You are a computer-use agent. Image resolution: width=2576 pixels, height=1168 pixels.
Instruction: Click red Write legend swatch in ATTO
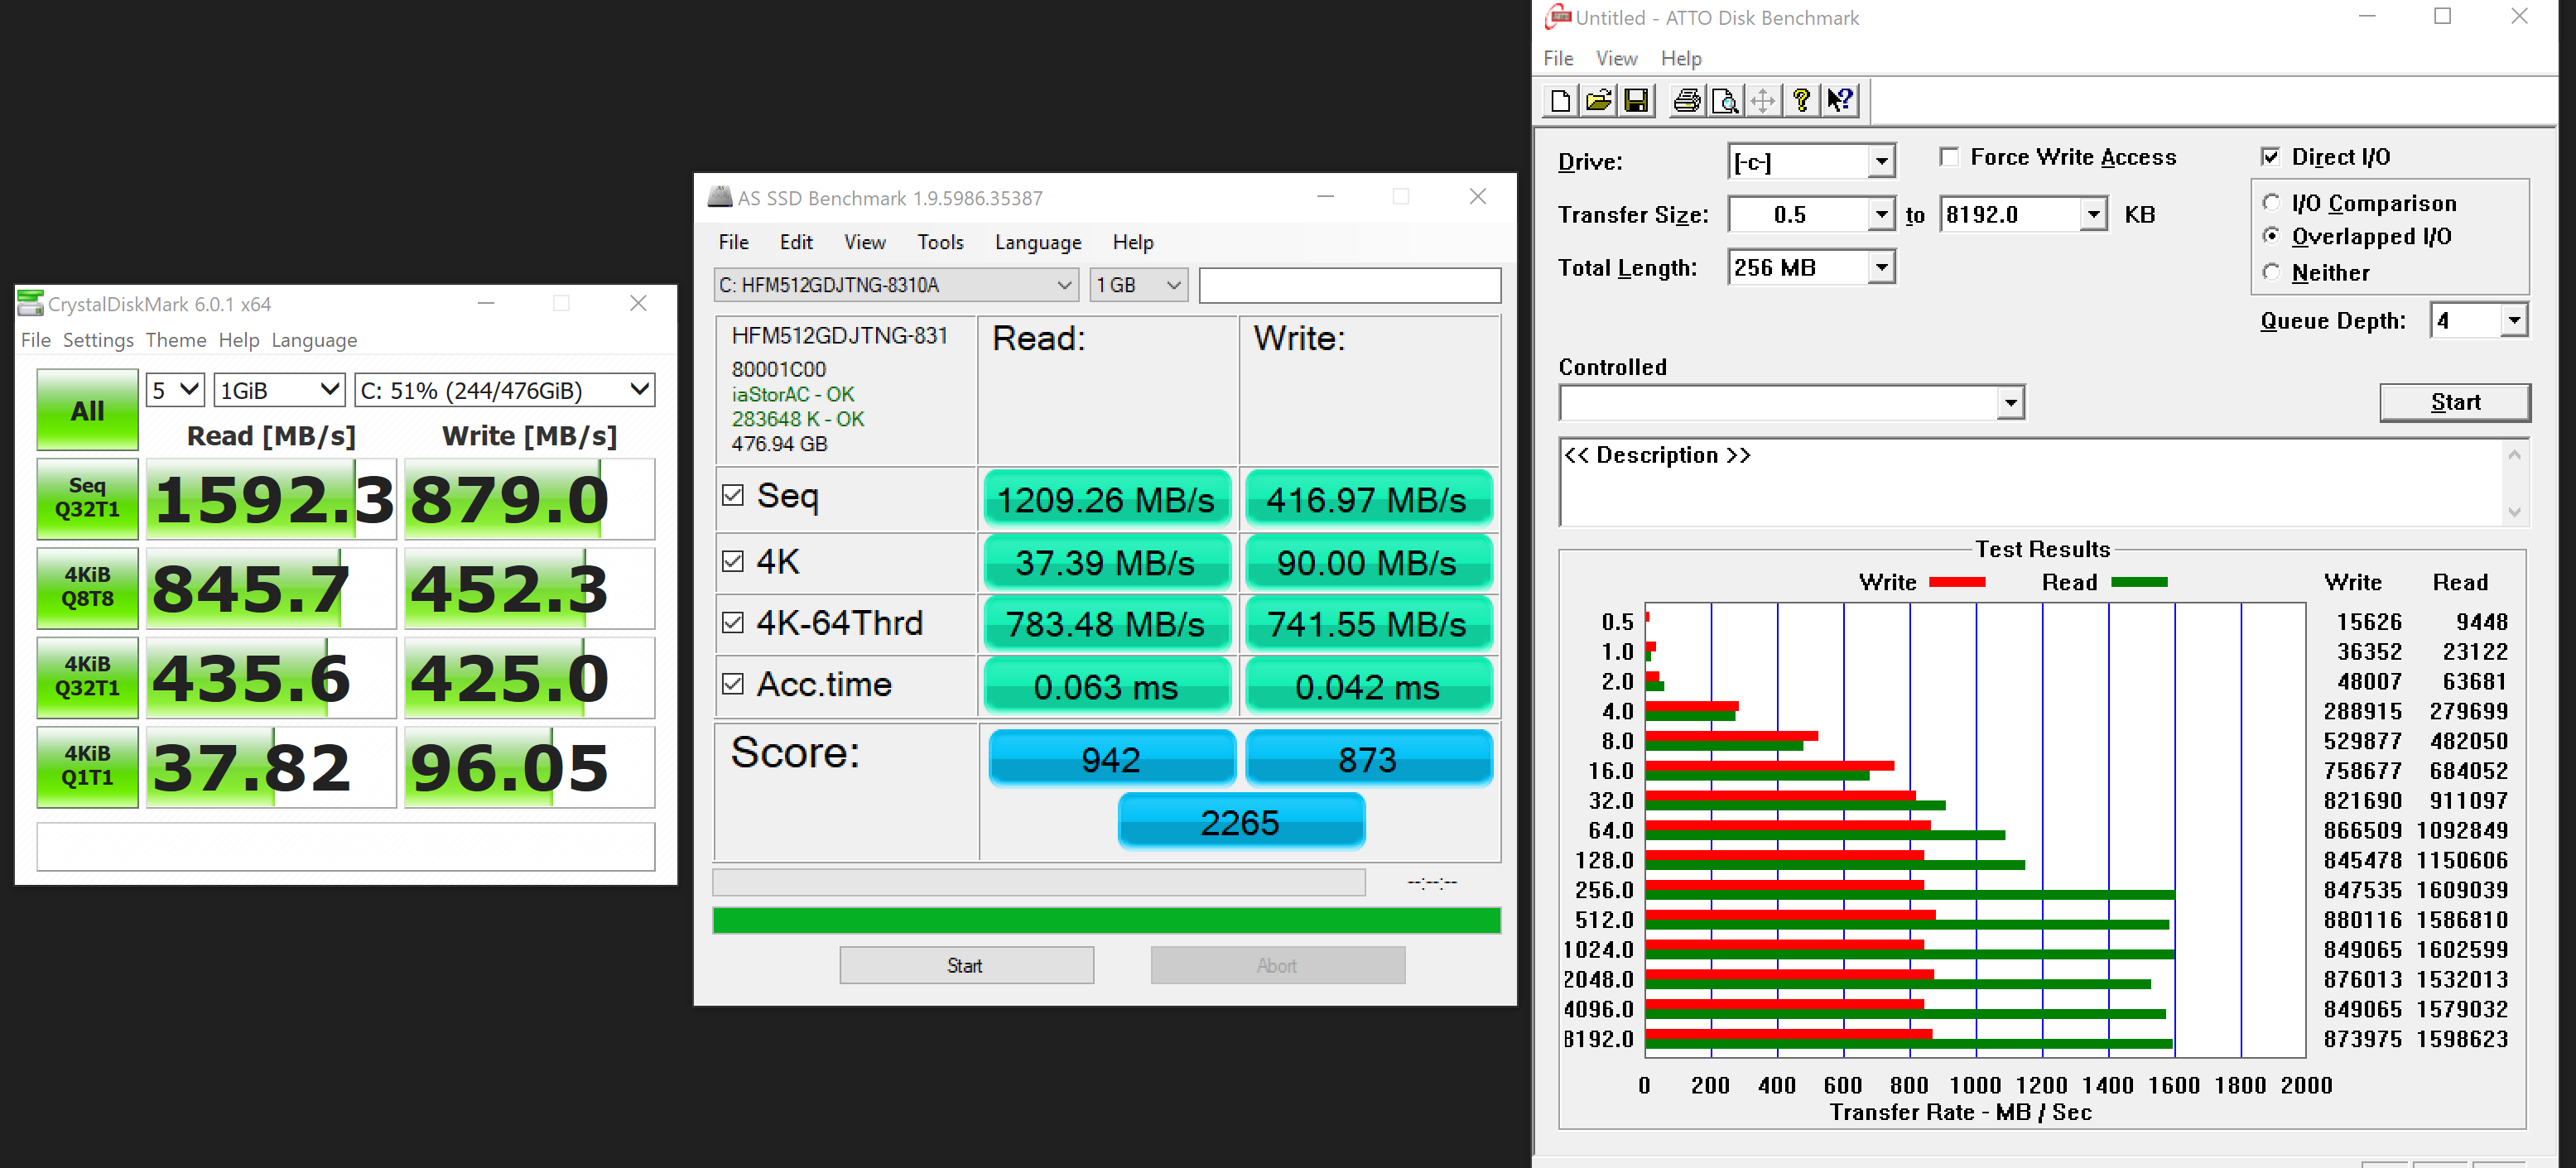click(1956, 582)
